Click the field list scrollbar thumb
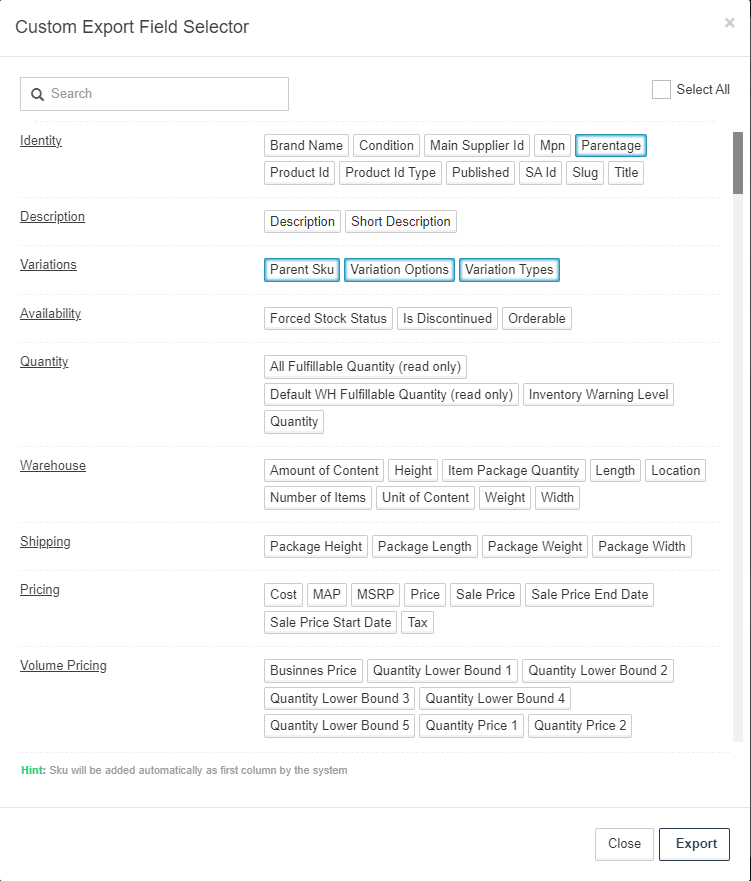 738,163
